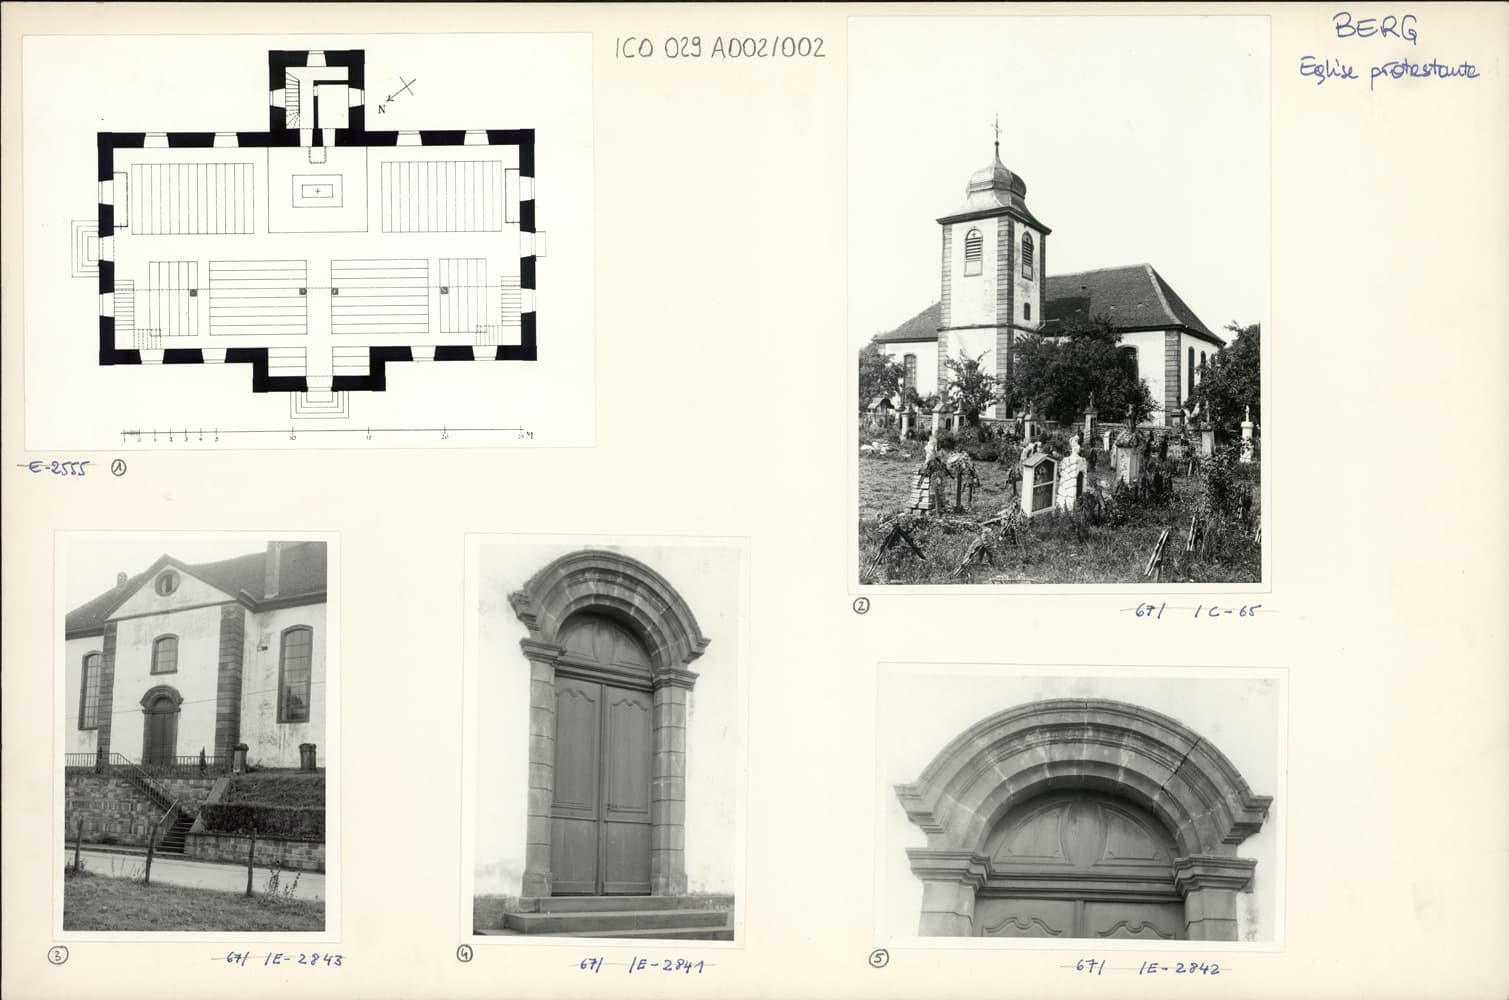Click the handwritten BERG title
Image resolution: width=1509 pixels, height=1000 pixels.
(x=1375, y=28)
